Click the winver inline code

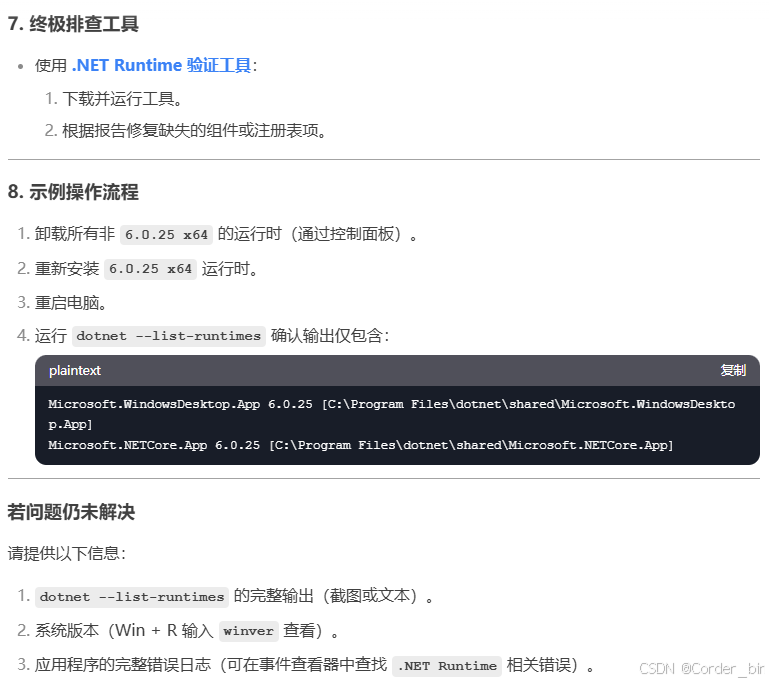[249, 631]
